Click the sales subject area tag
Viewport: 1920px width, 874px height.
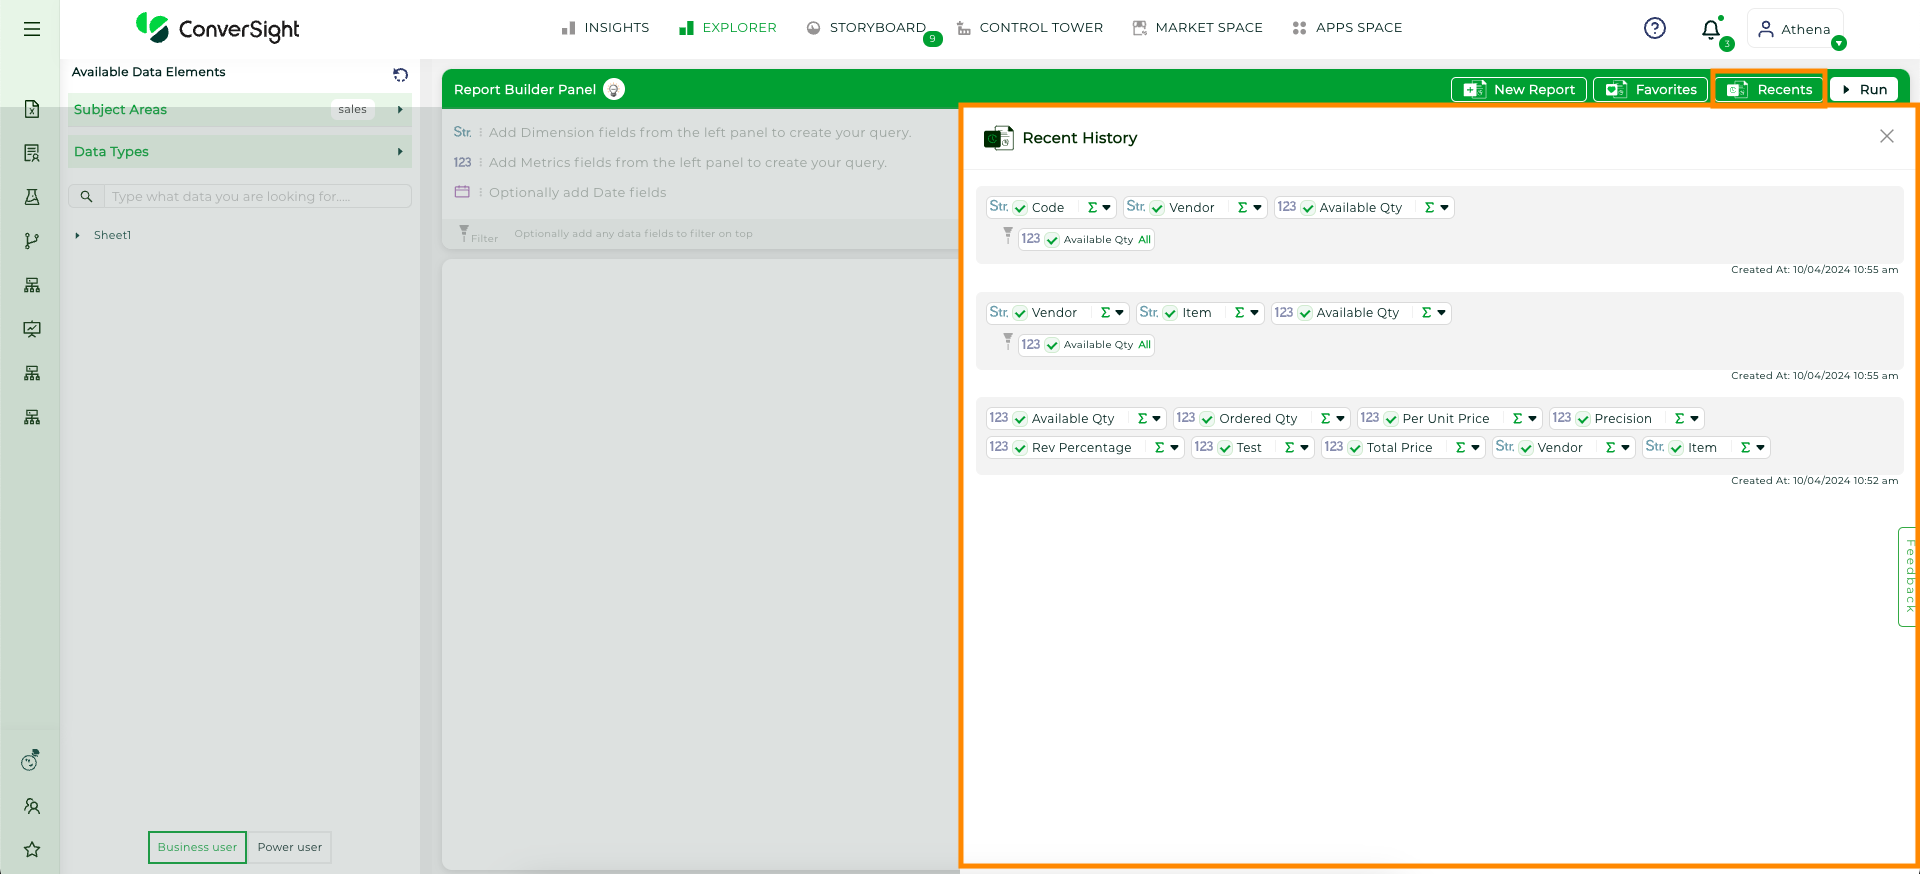click(x=352, y=110)
